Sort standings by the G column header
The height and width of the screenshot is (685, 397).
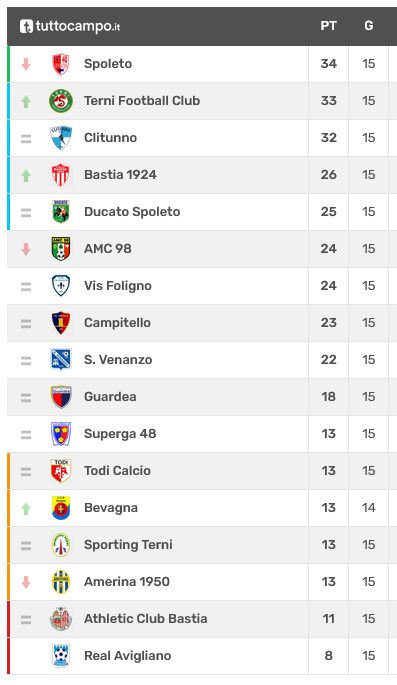coord(369,26)
